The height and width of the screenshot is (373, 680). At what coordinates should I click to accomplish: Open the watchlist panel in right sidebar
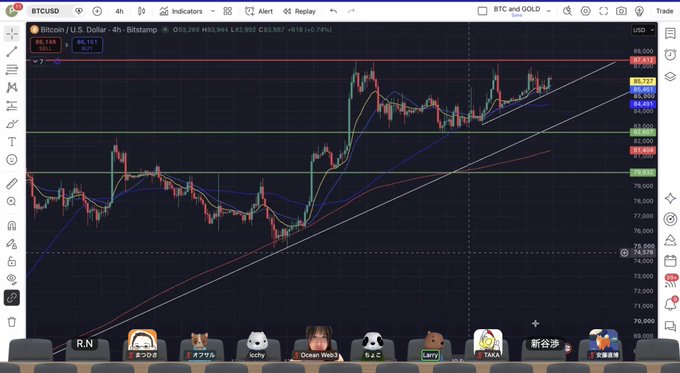coord(670,33)
